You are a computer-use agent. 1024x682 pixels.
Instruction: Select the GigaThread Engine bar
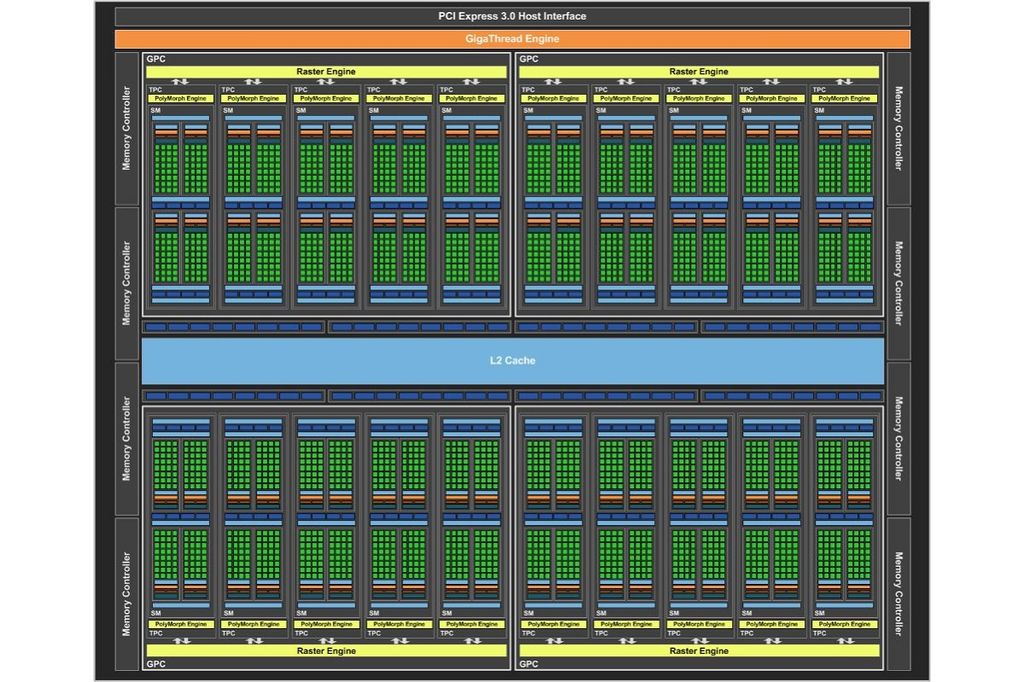pos(513,38)
